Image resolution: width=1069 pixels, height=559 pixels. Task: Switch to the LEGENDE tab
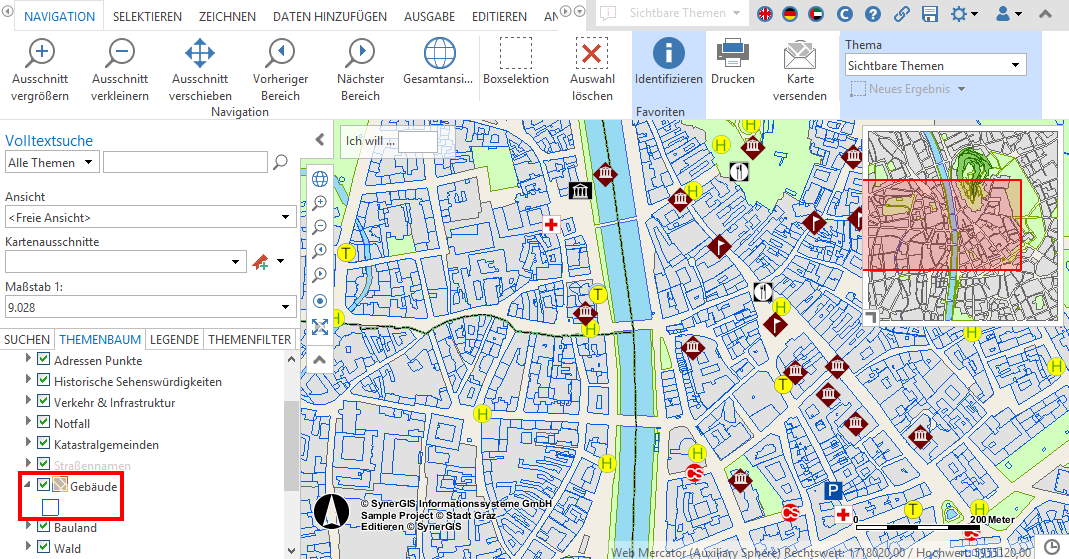click(175, 339)
